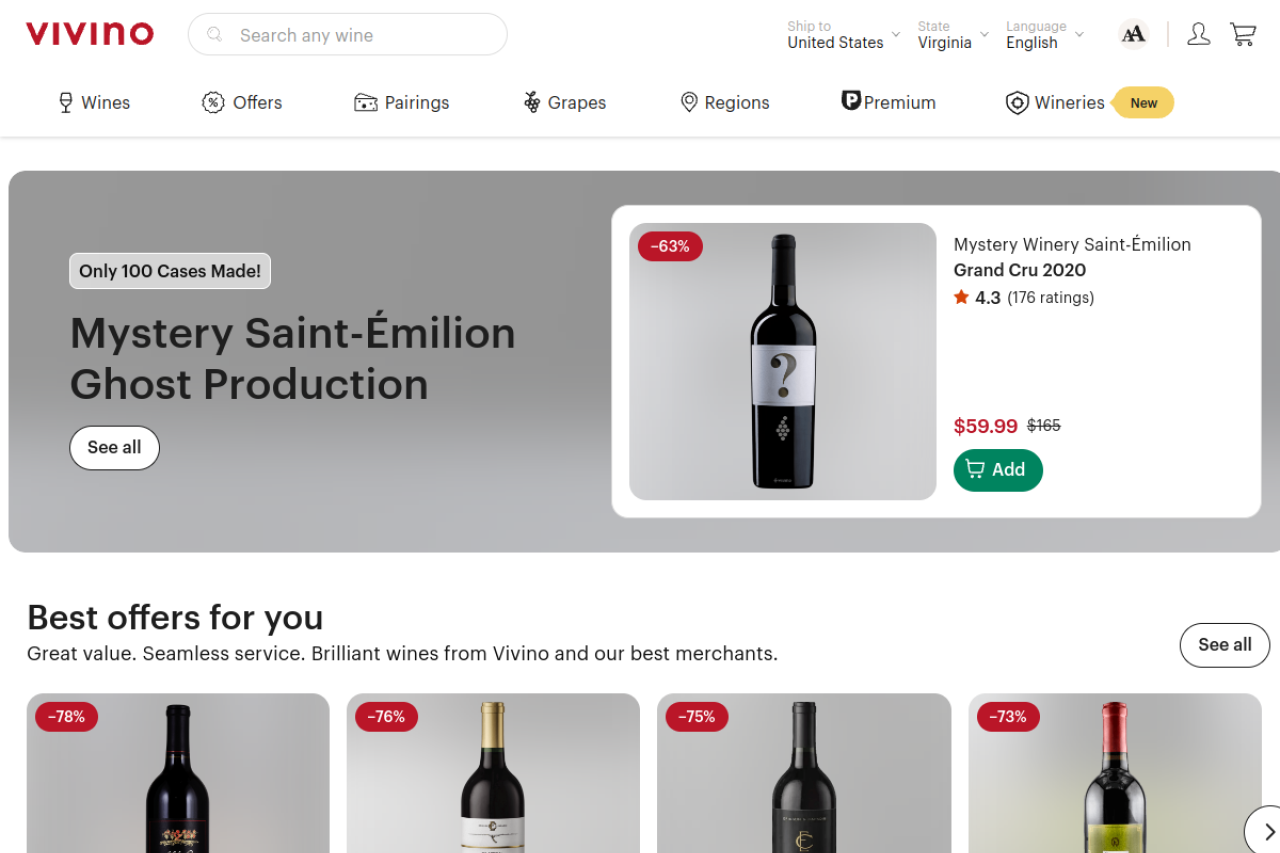Image resolution: width=1280 pixels, height=853 pixels.
Task: Expand the Ship to country dropdown
Action: point(843,35)
